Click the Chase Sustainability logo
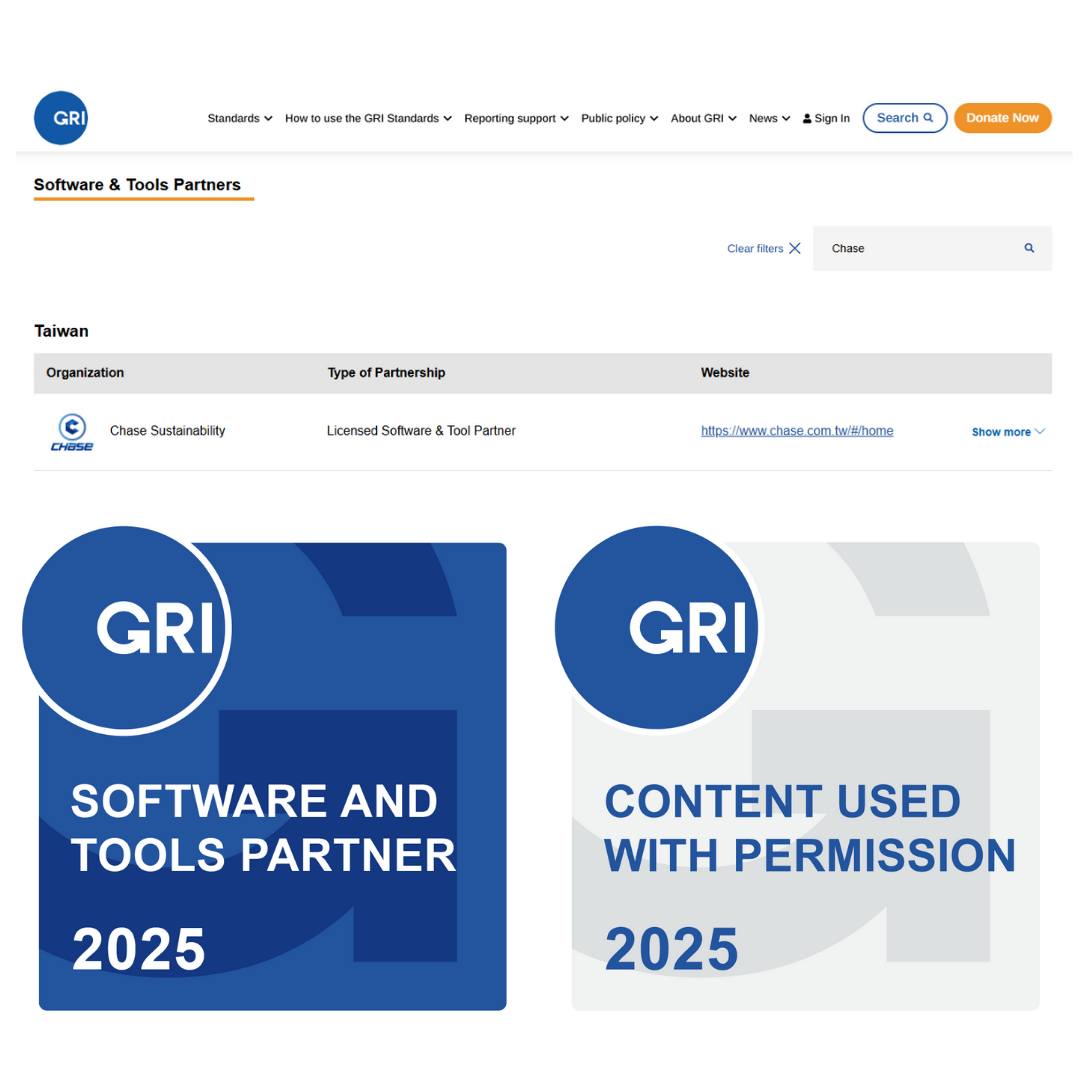Viewport: 1080px width, 1080px height. coord(72,432)
